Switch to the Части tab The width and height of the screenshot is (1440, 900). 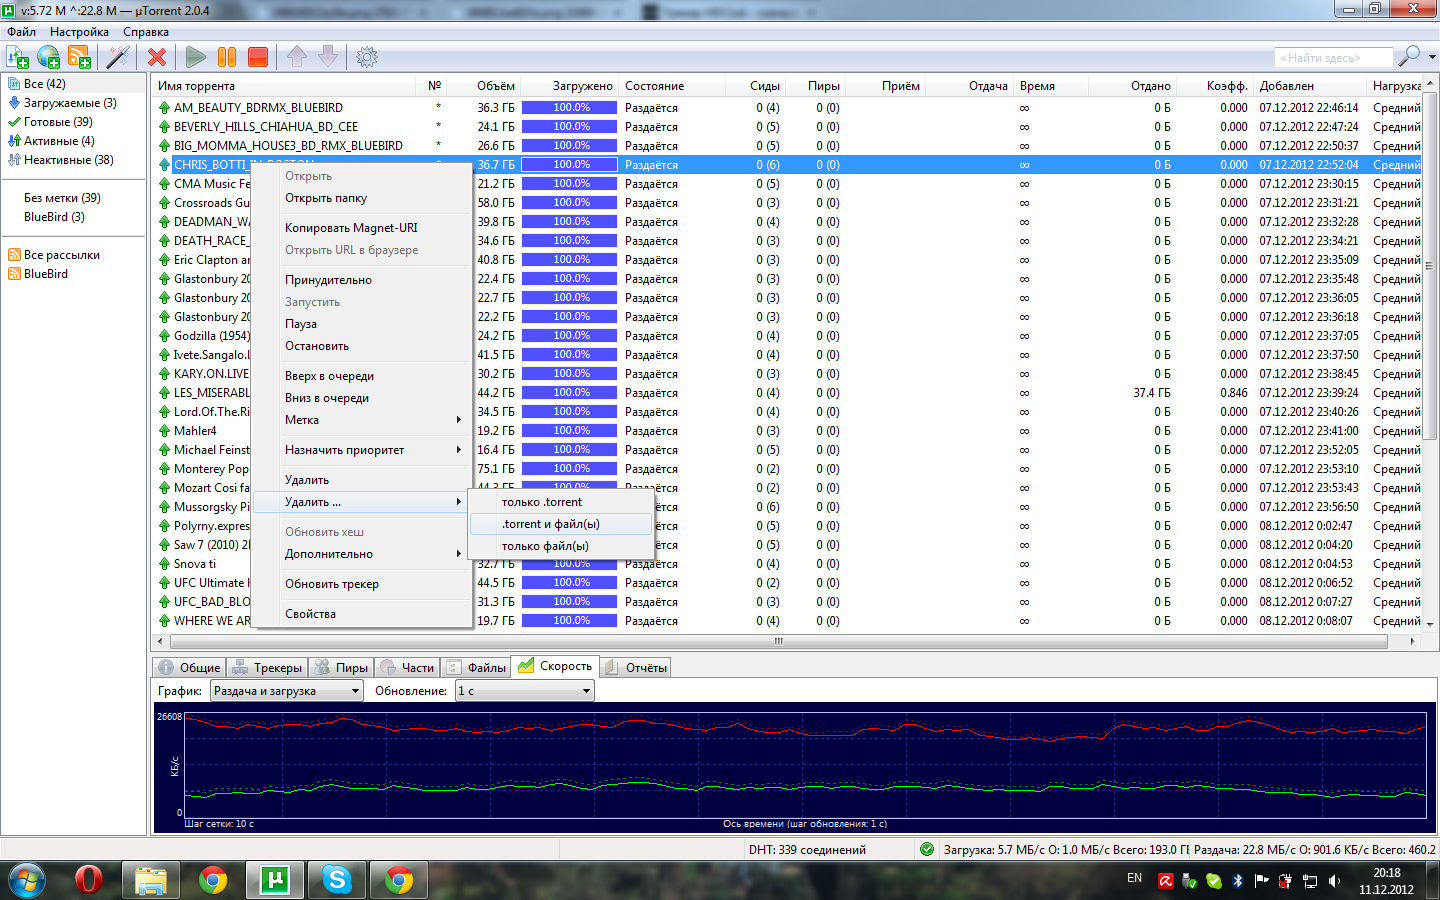[408, 668]
